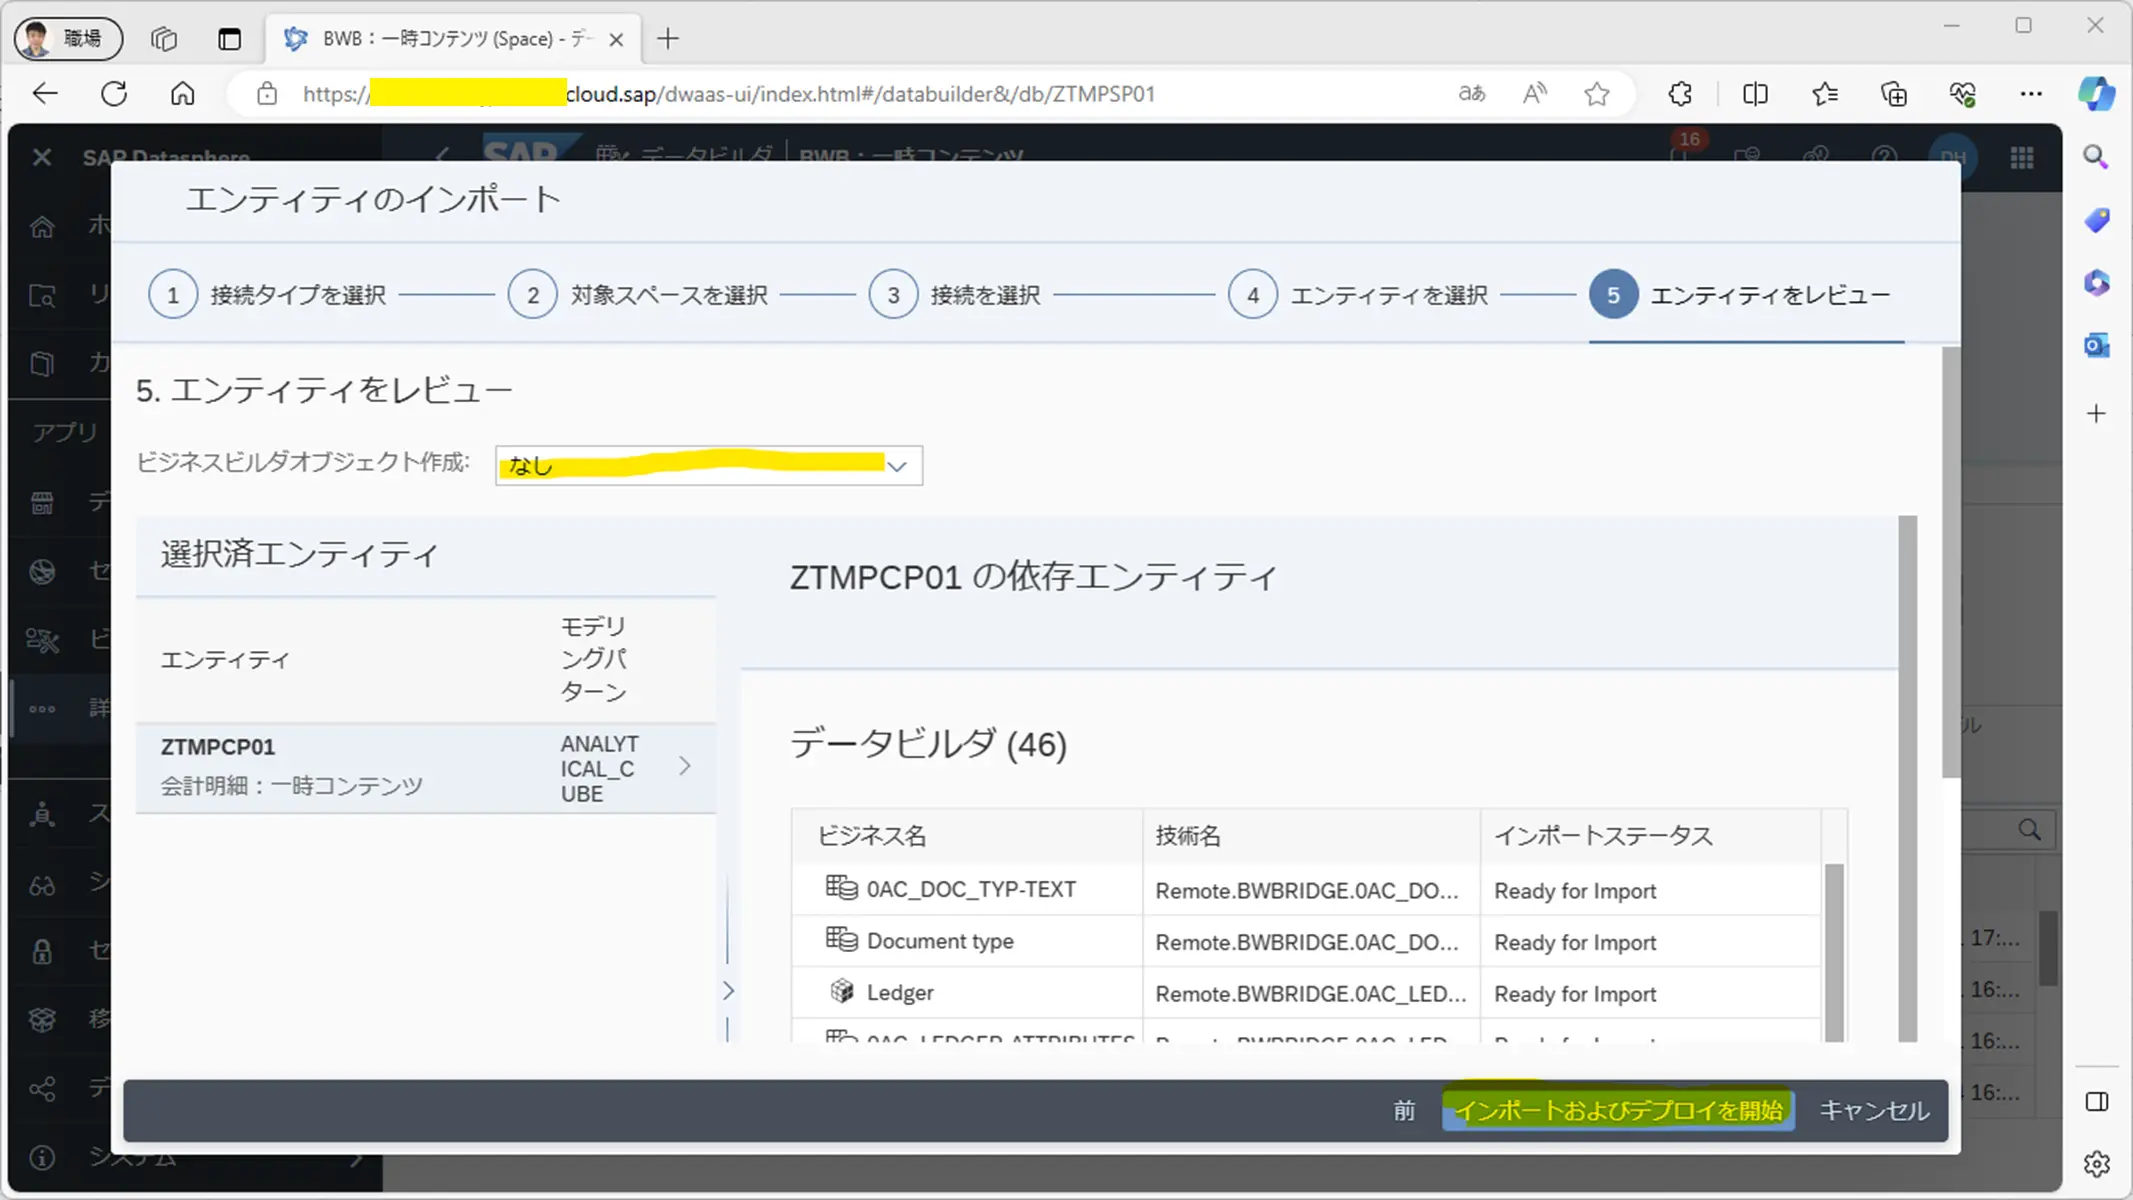Open workspaces icon beside profile
The width and height of the screenshot is (2133, 1200).
[x=164, y=39]
